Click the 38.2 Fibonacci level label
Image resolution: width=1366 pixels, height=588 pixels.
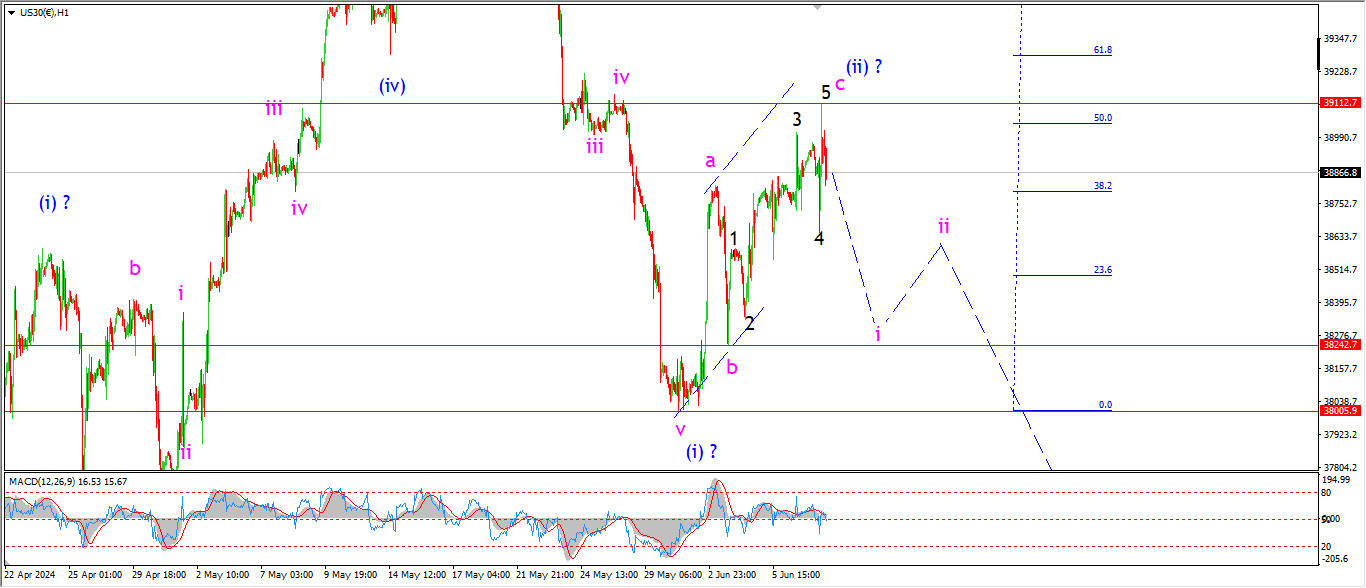[1103, 186]
